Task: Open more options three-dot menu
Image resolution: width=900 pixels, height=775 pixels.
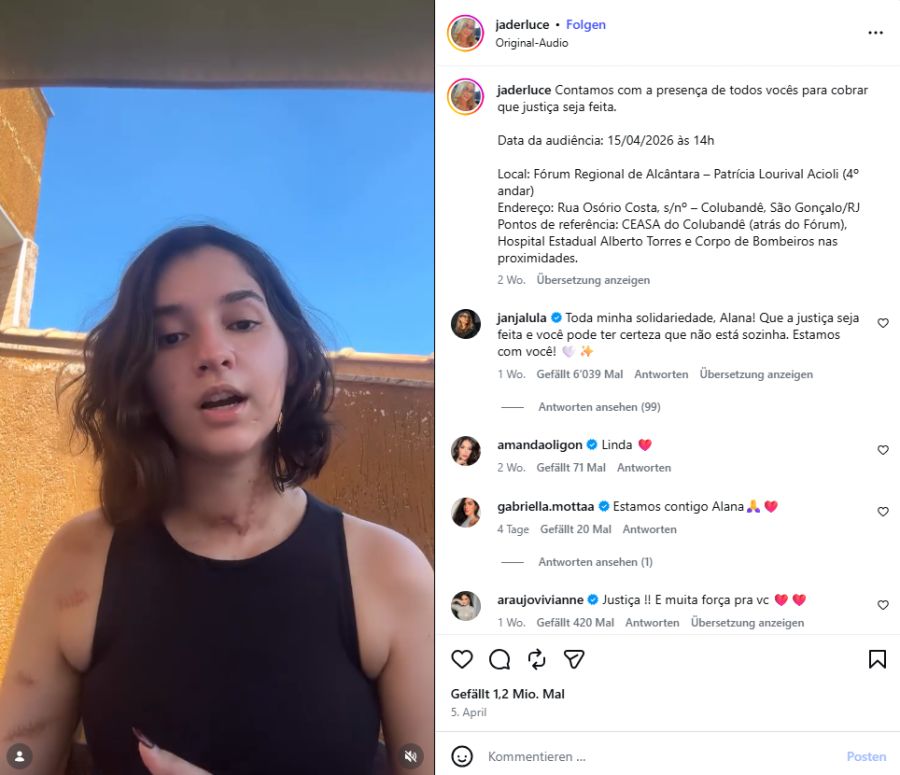Action: [875, 33]
